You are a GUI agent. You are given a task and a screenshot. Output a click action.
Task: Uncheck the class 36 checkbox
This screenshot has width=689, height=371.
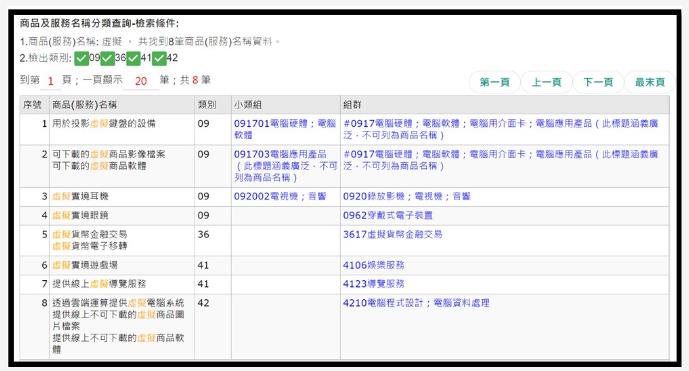coord(108,58)
